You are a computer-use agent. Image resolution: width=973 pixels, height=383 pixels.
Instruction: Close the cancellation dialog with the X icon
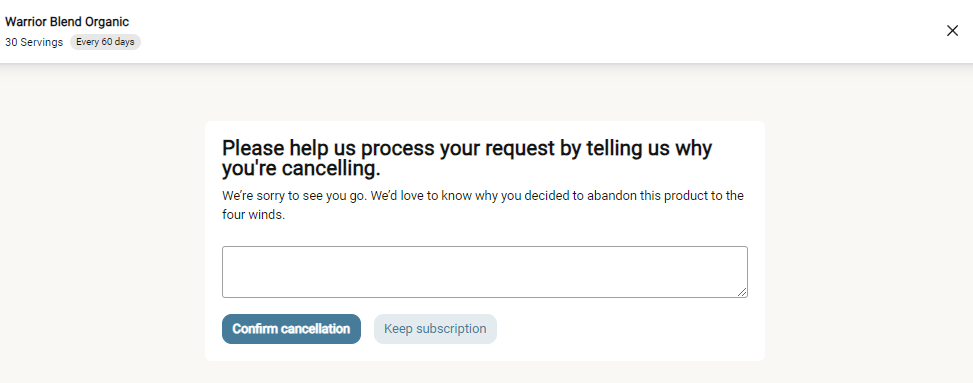(952, 31)
